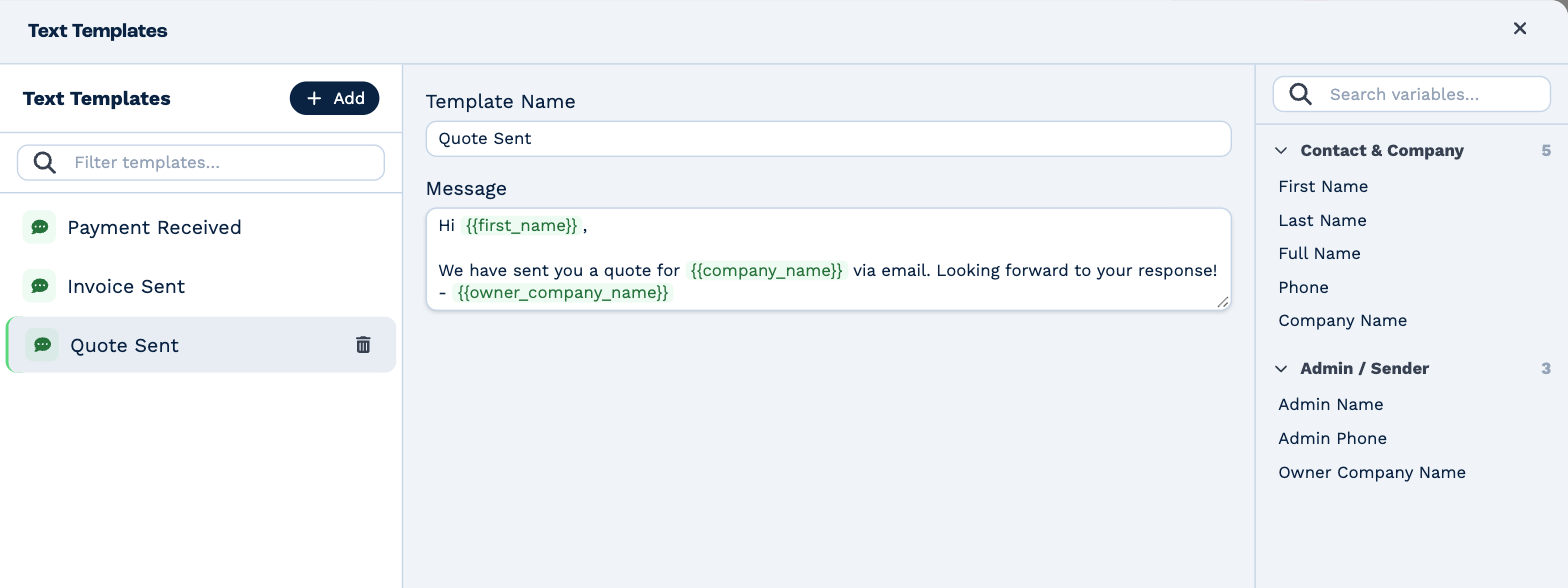
Task: Open the Invoice Sent template
Action: coord(201,286)
